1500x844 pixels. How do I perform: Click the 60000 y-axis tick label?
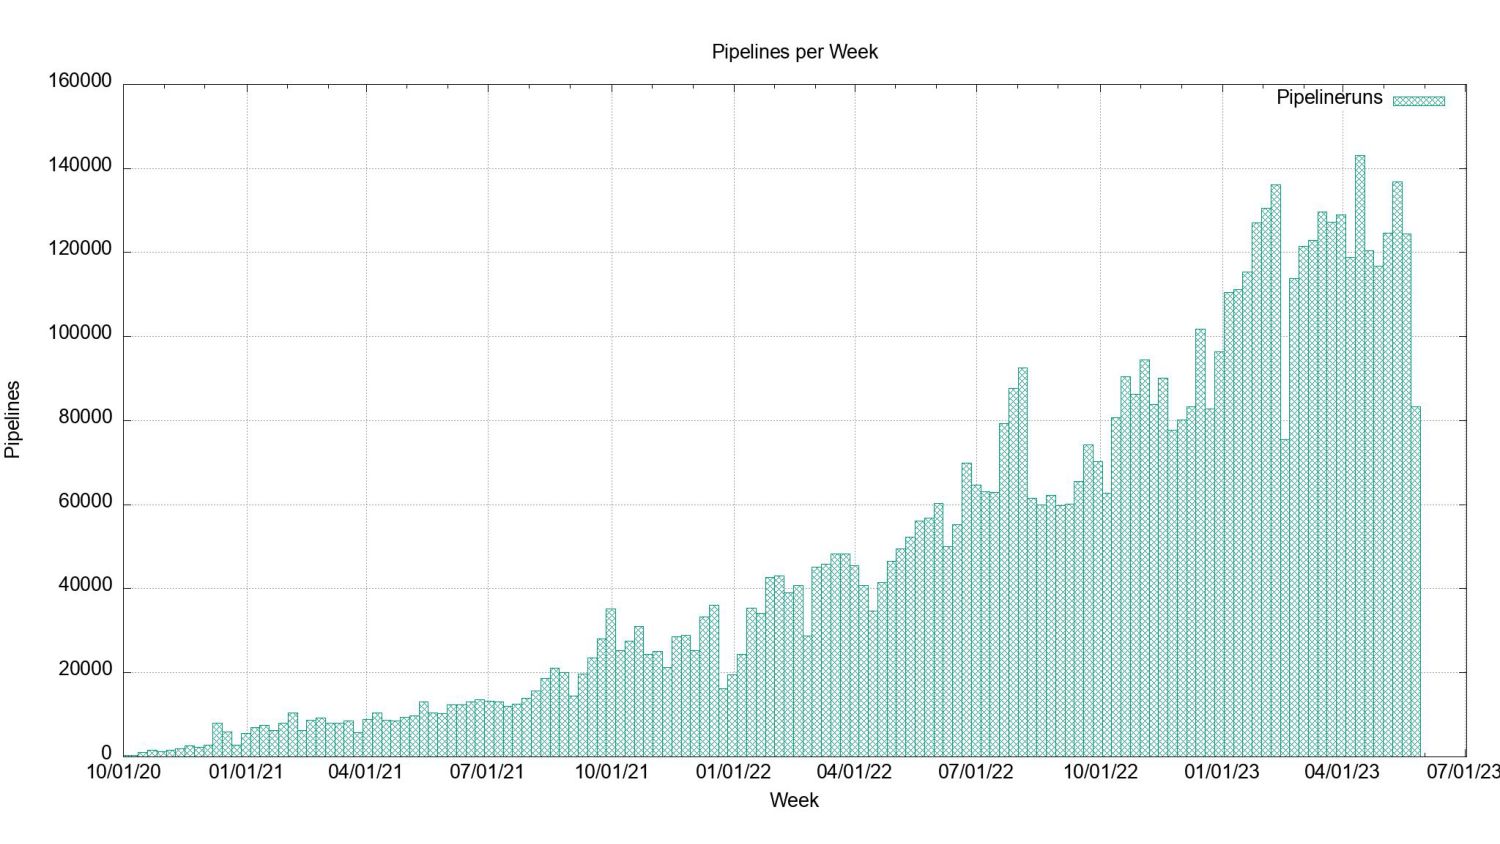[x=85, y=501]
